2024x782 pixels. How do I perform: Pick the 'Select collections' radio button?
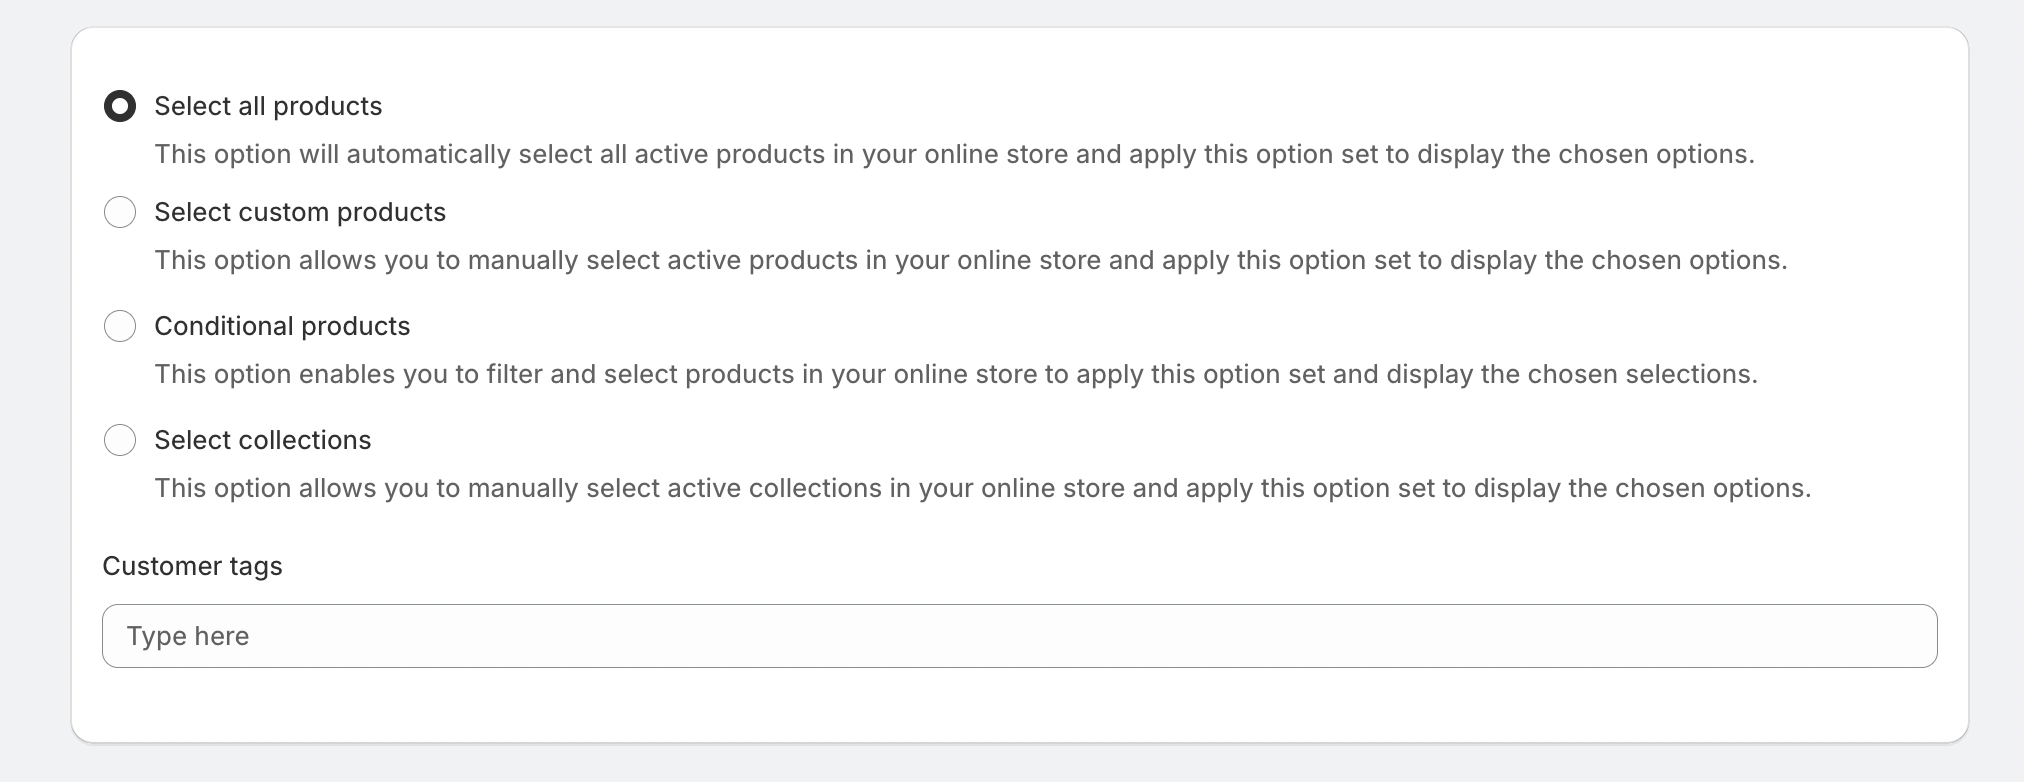click(x=120, y=440)
